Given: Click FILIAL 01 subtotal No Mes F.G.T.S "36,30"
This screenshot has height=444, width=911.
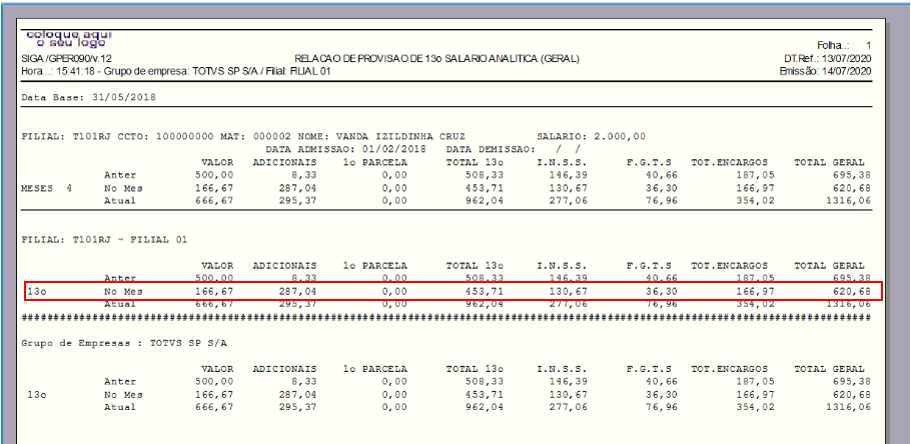Looking at the screenshot, I should click(661, 291).
